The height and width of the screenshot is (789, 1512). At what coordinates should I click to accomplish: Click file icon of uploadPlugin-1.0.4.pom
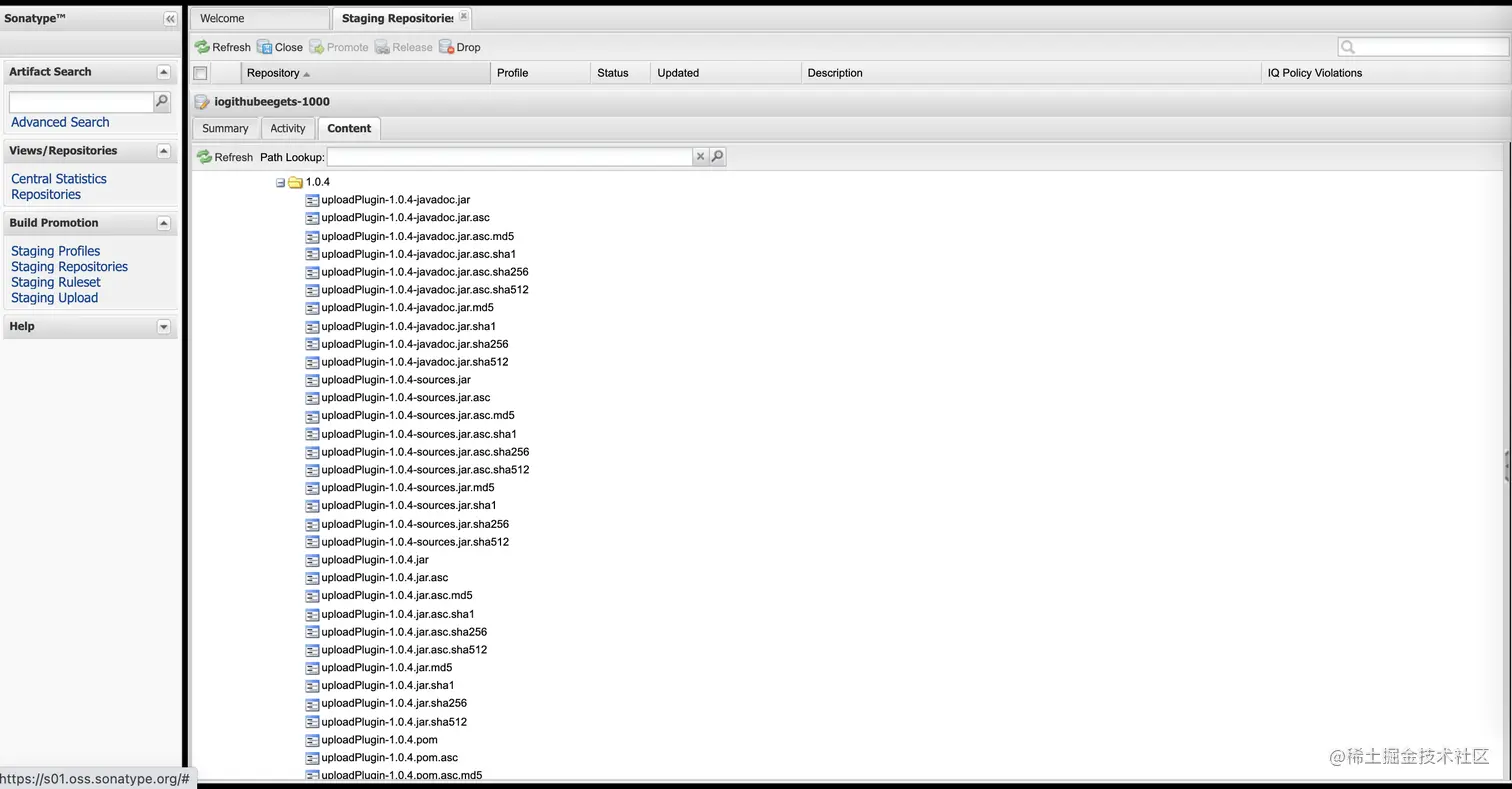pos(312,740)
